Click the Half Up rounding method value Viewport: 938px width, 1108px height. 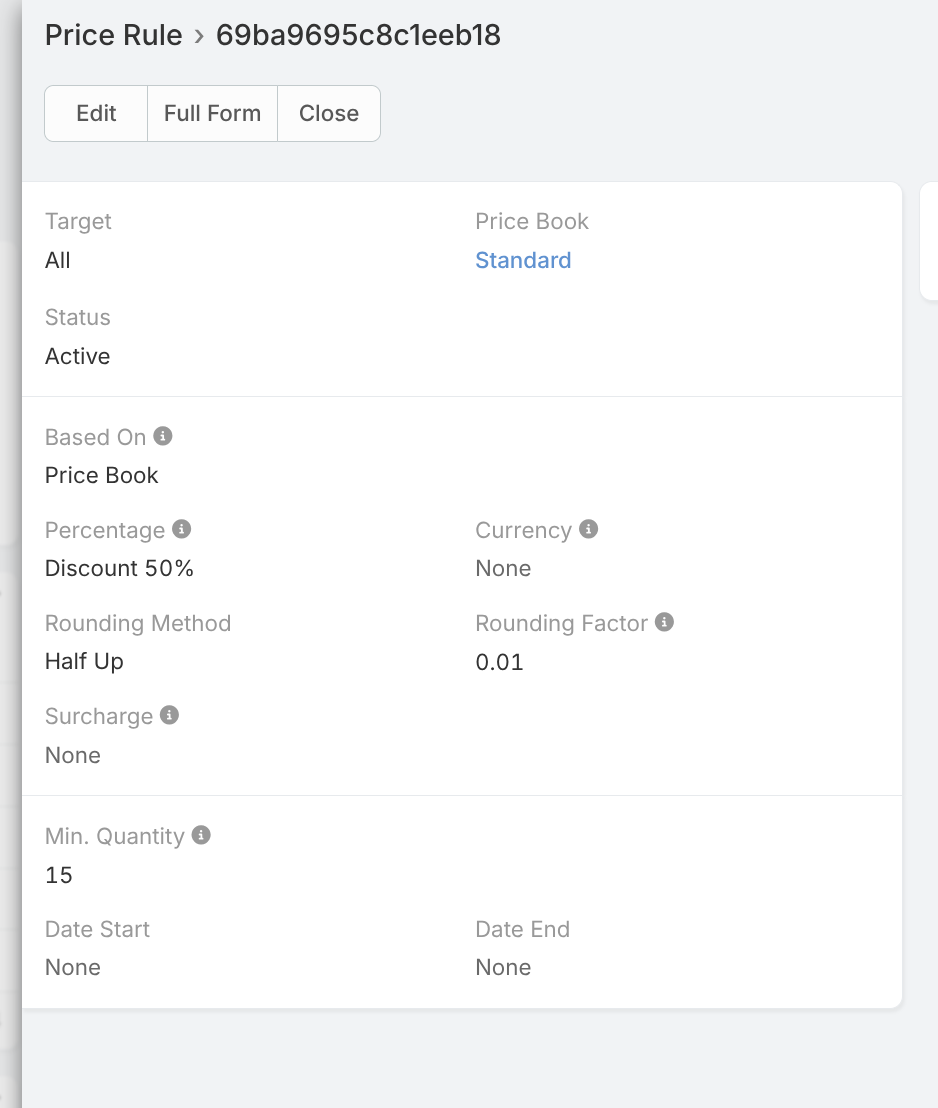(84, 662)
